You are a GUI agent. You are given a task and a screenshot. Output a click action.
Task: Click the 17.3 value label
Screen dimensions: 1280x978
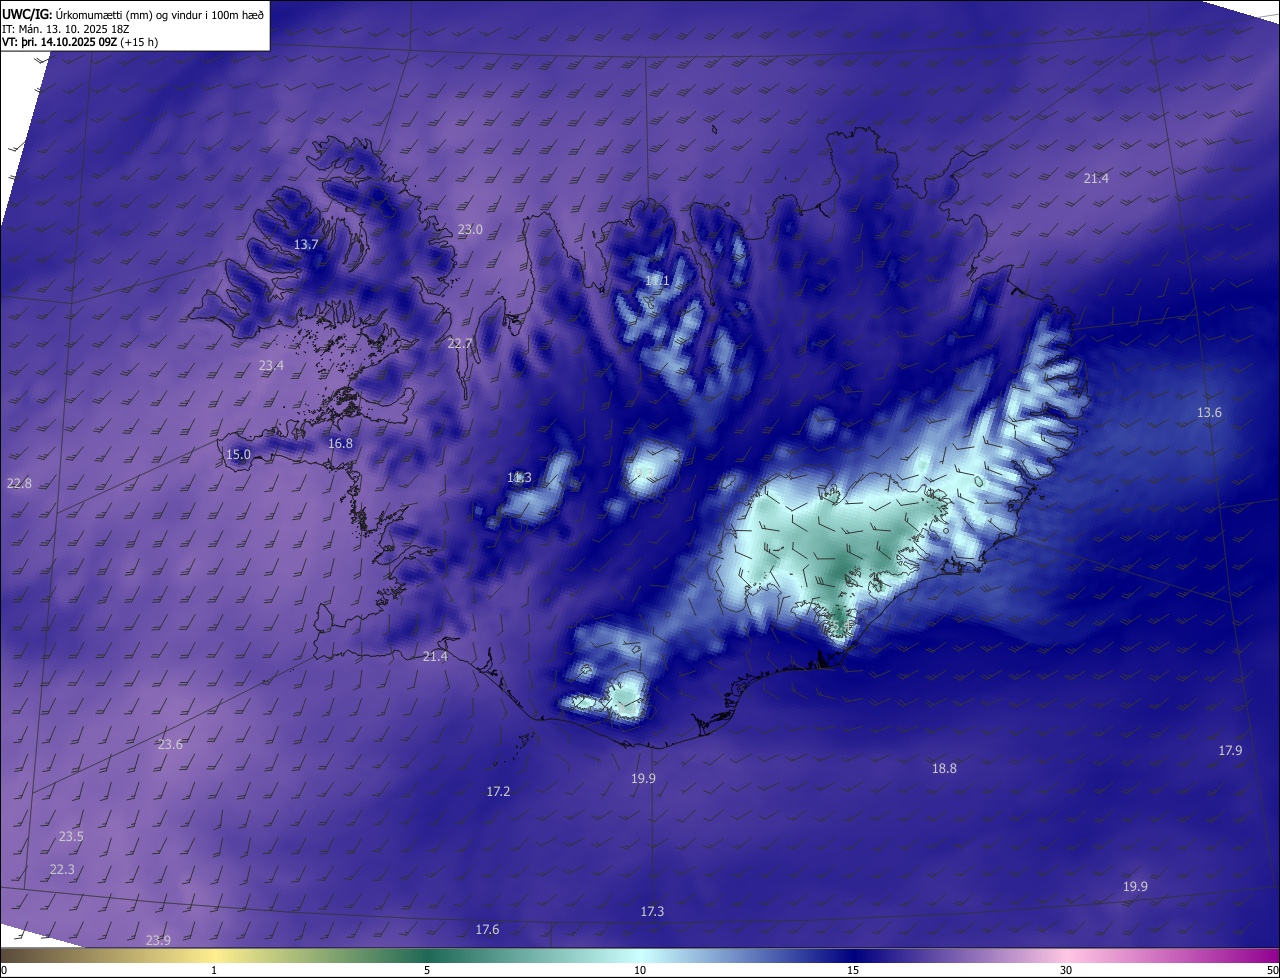point(652,912)
